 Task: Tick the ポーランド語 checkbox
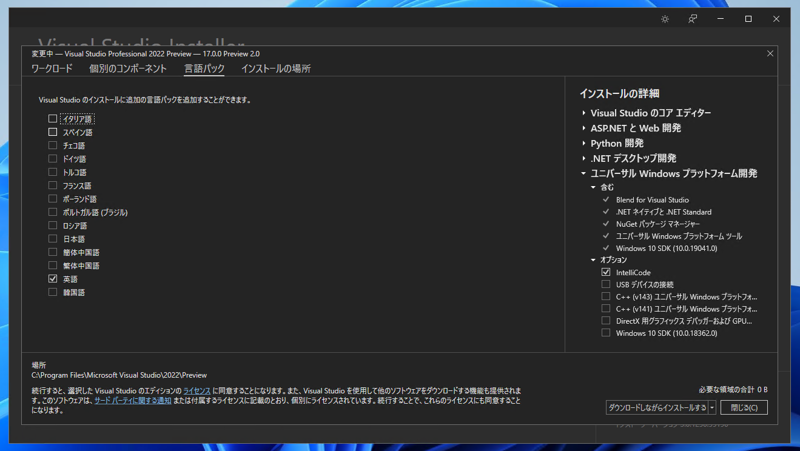53,198
